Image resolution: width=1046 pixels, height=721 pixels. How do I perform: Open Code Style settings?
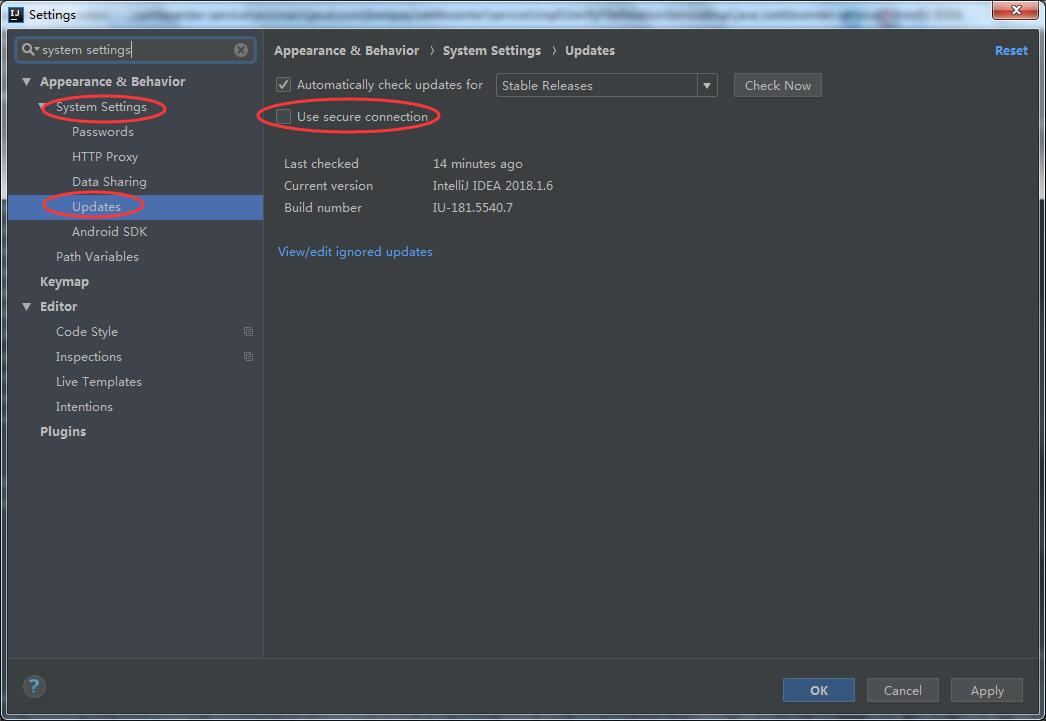click(x=87, y=331)
